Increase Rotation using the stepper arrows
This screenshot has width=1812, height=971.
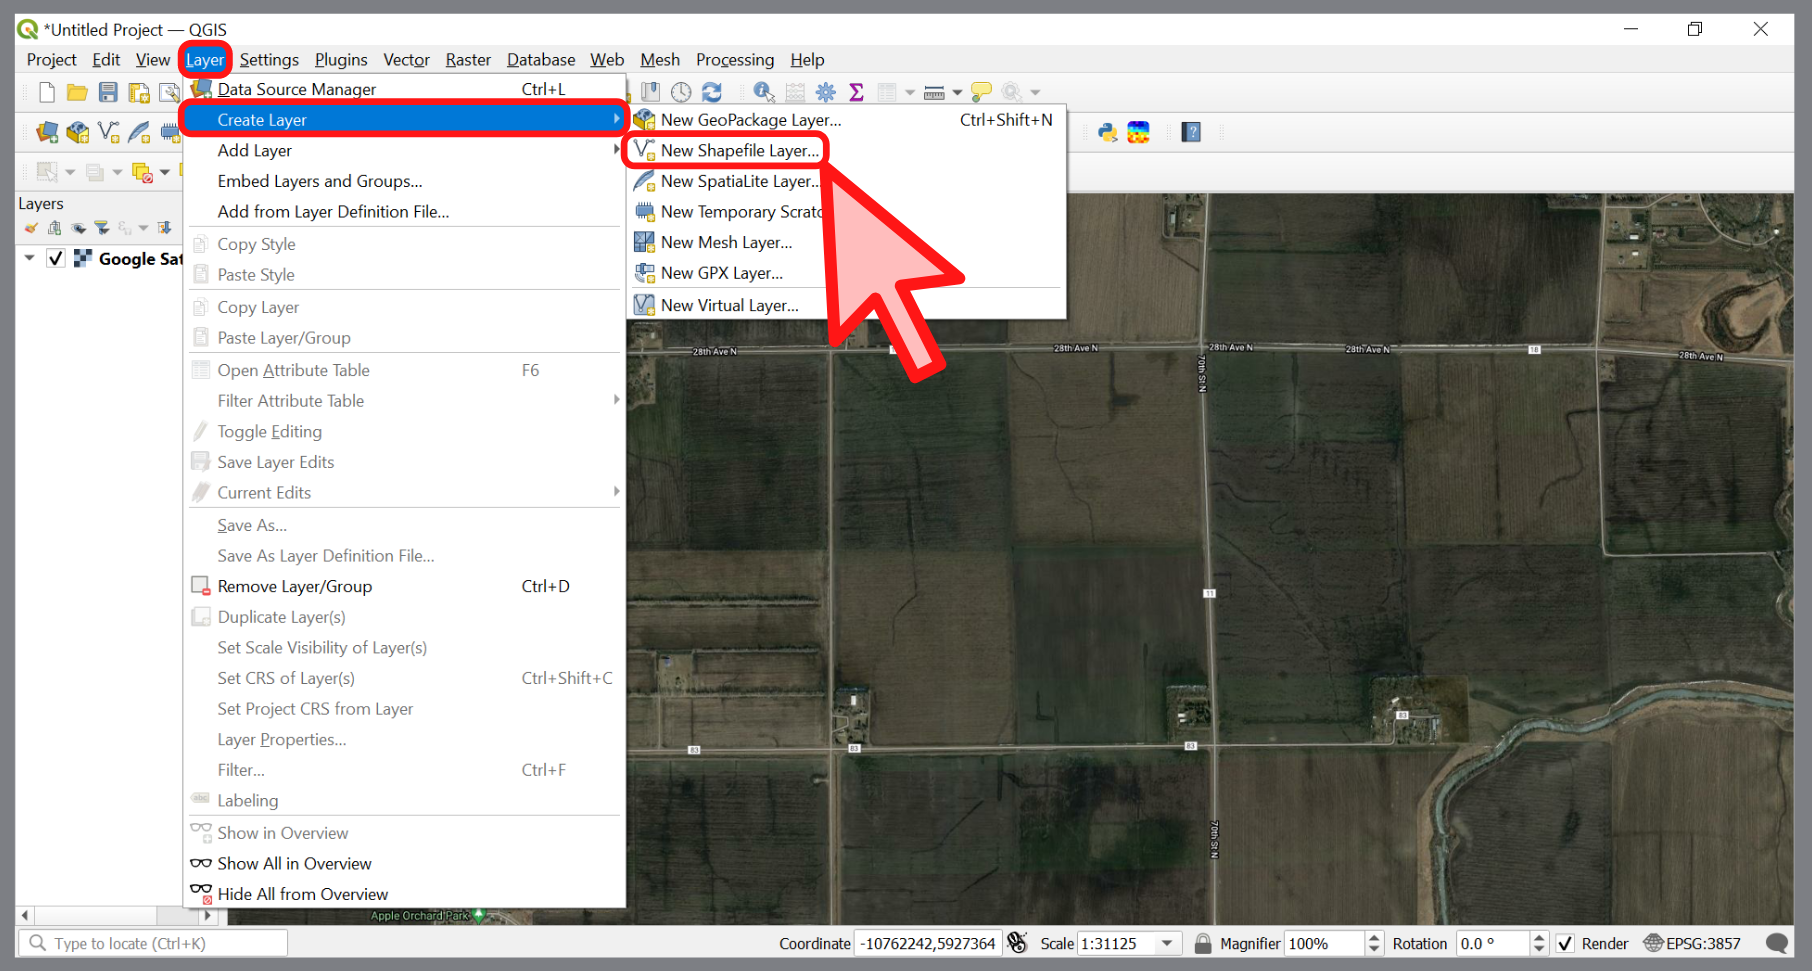[1540, 937]
